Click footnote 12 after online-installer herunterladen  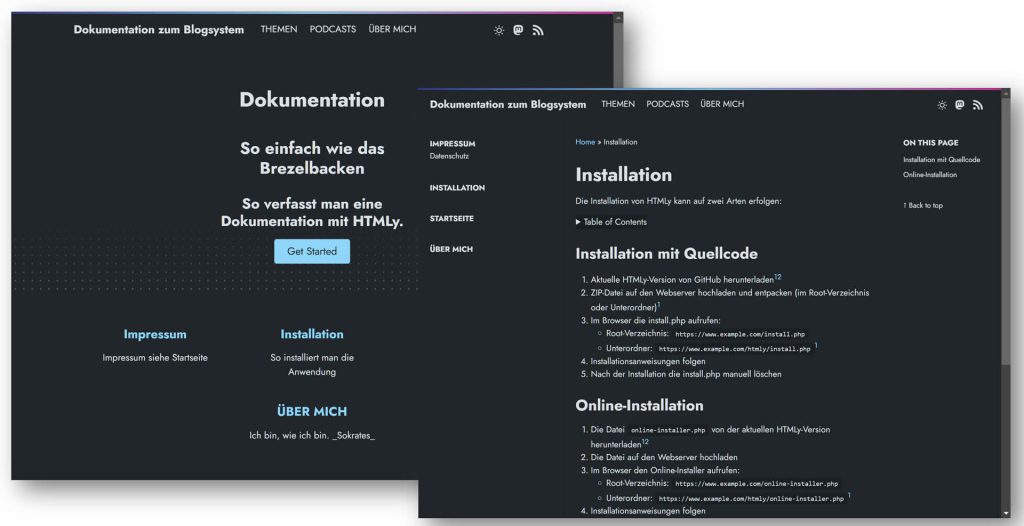[645, 442]
